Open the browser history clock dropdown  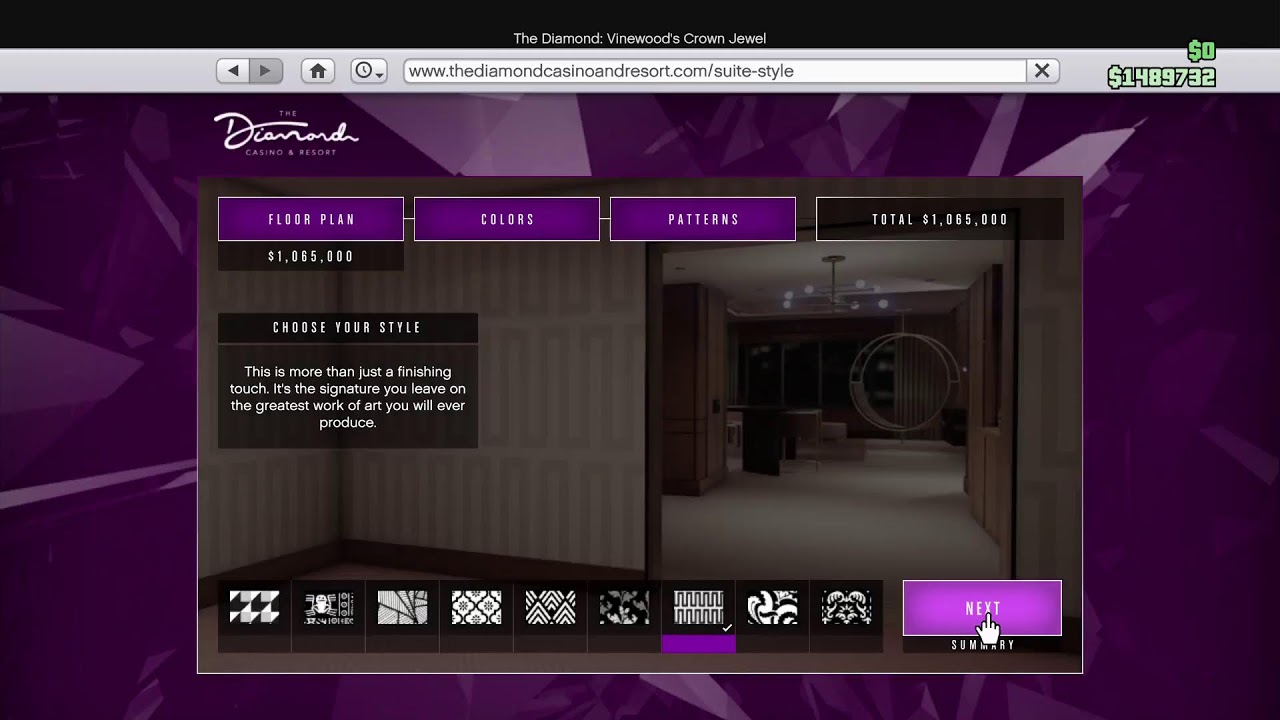369,71
